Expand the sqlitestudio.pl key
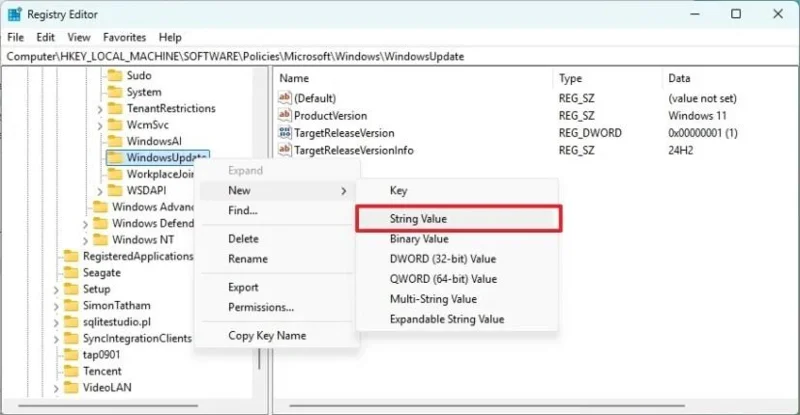 click(x=56, y=323)
